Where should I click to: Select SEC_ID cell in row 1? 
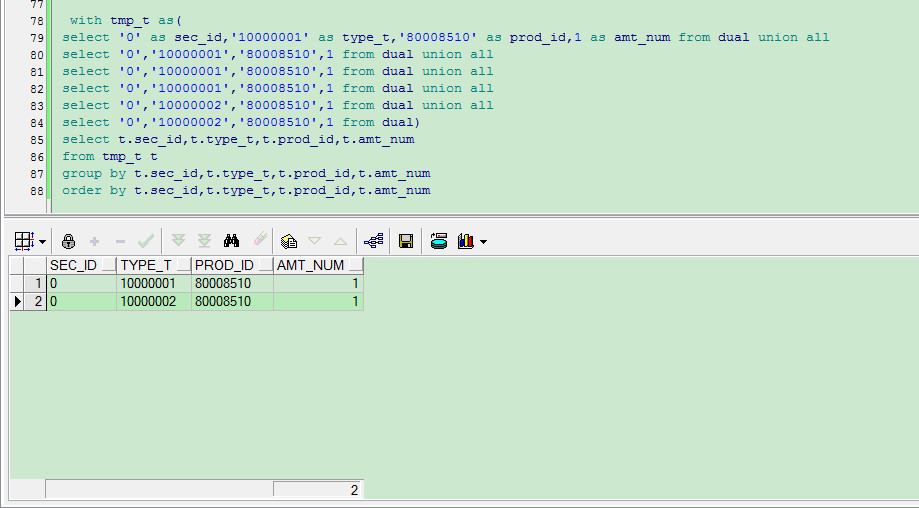pos(81,284)
